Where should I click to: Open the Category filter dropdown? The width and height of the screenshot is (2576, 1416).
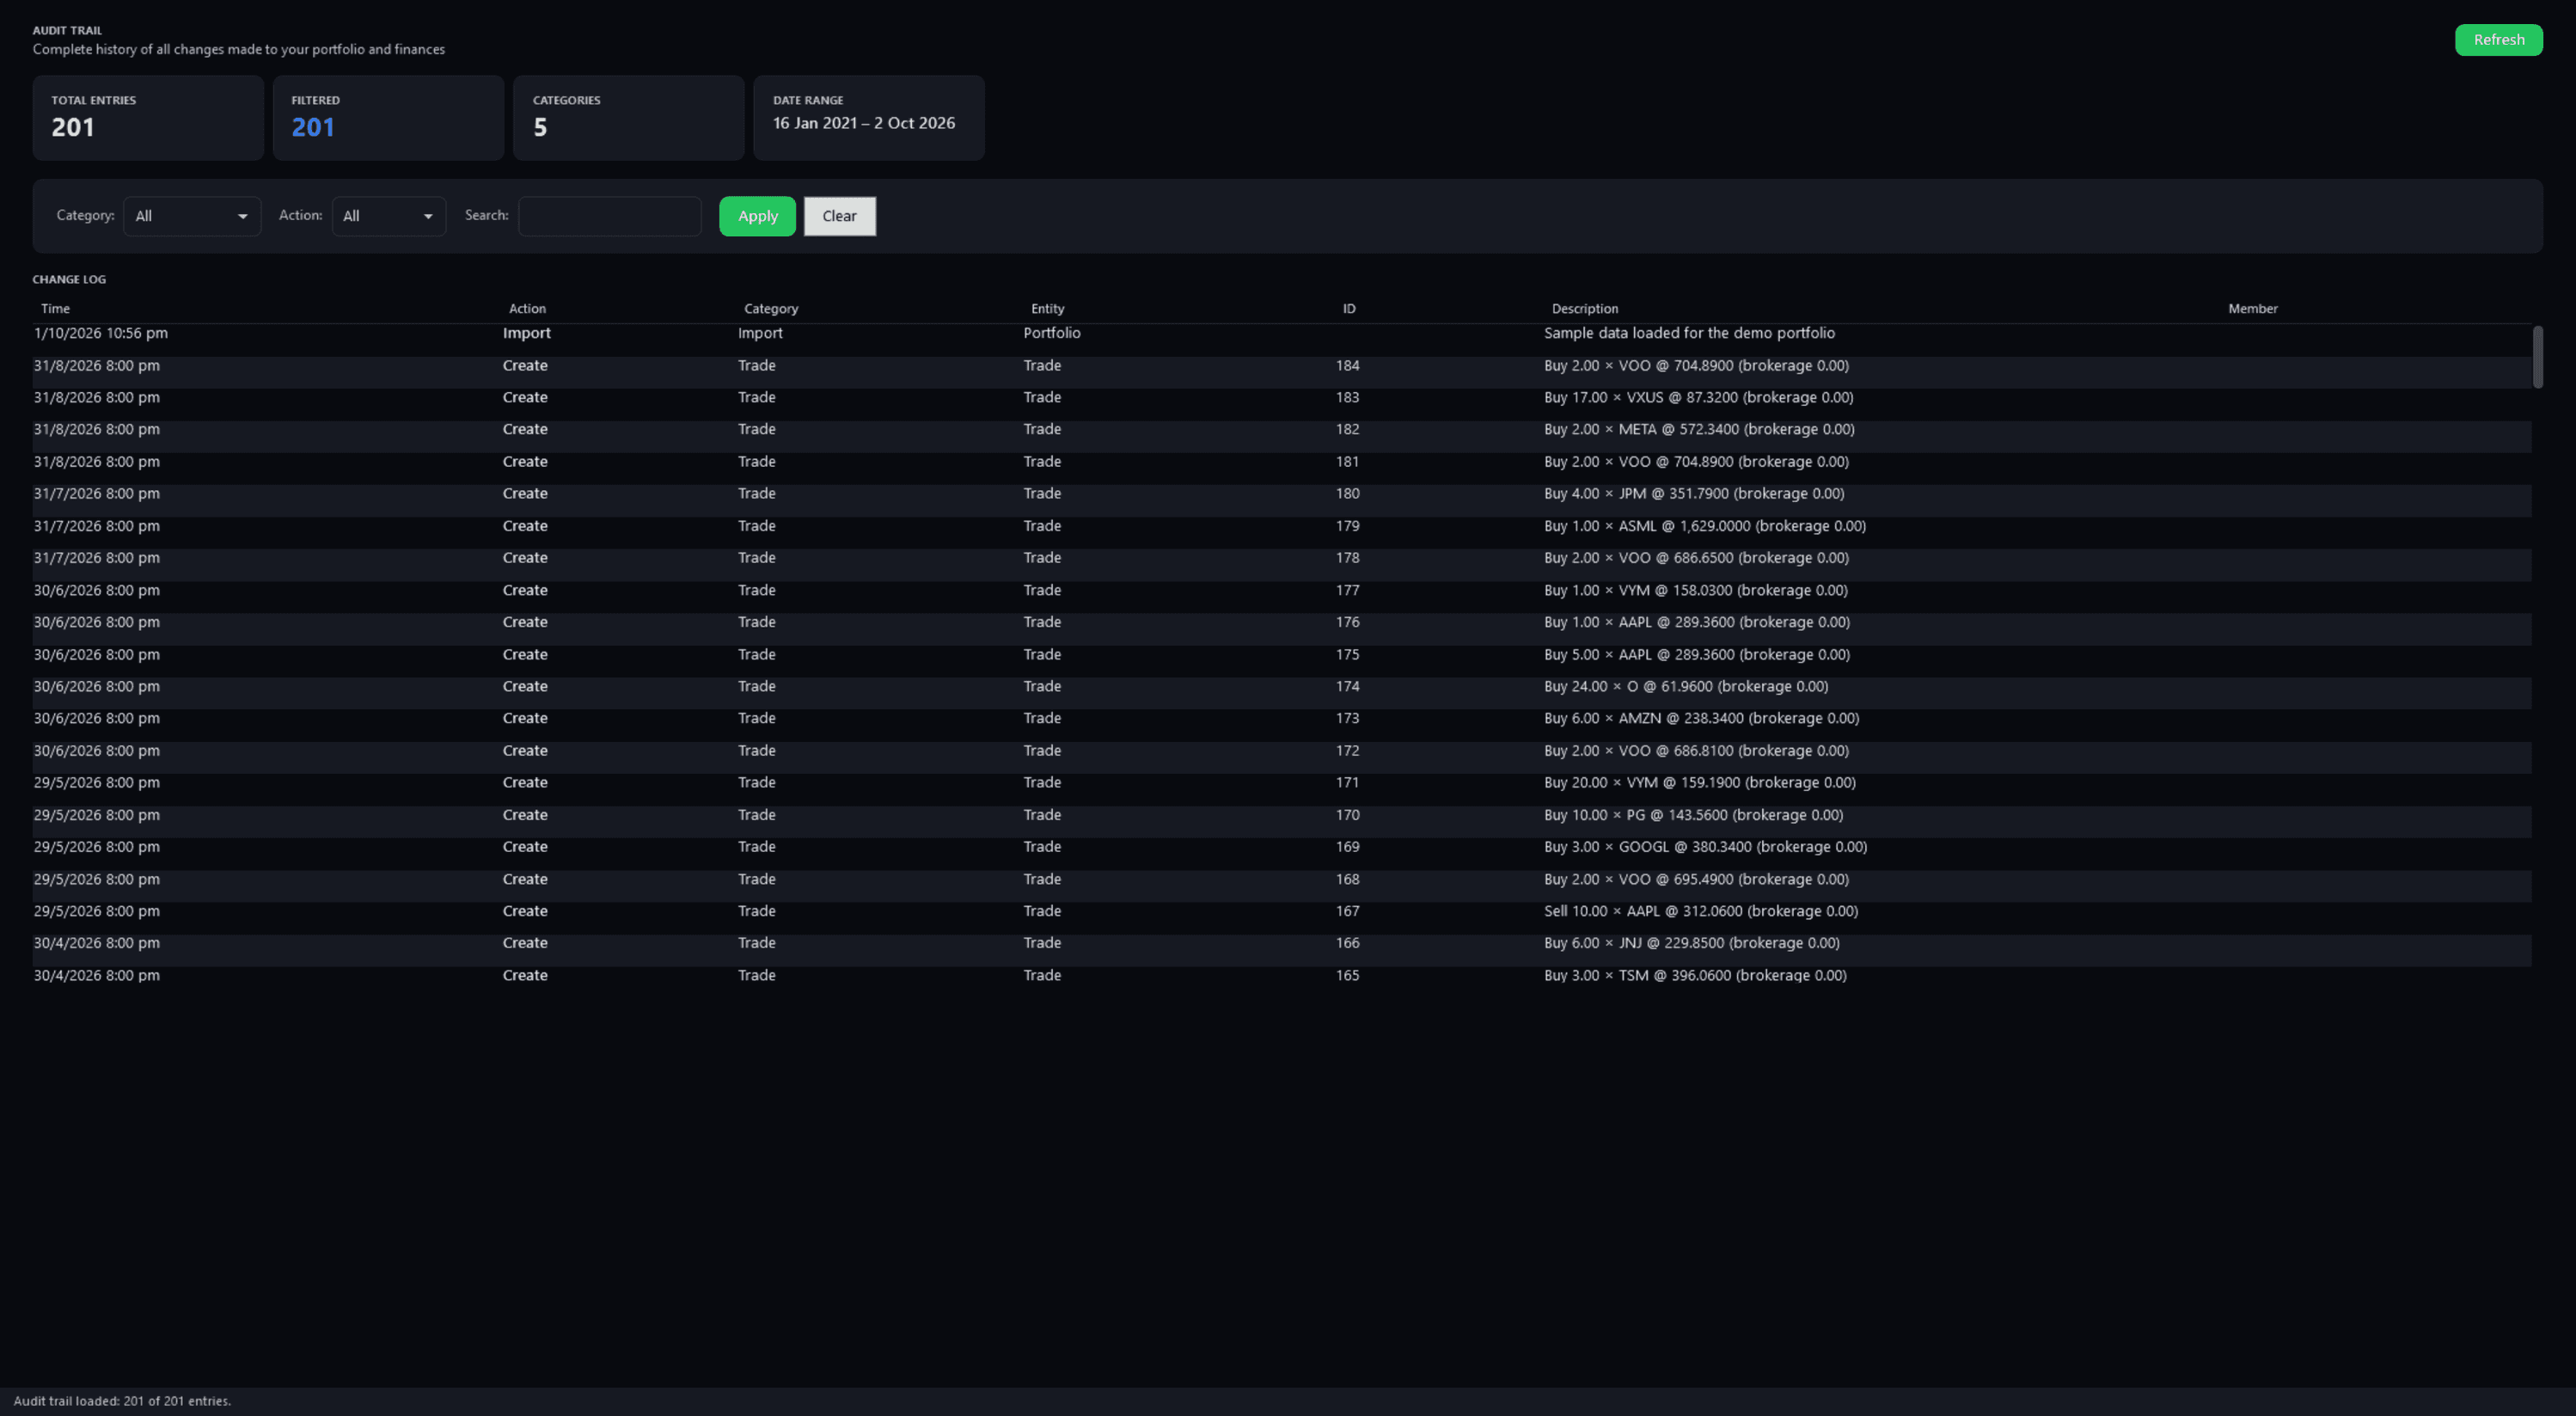tap(192, 216)
